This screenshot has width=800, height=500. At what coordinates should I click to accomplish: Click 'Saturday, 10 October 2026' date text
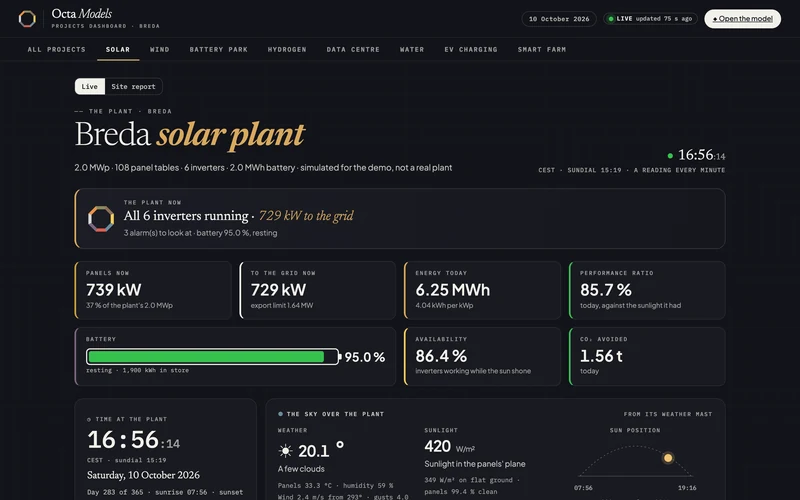pos(143,475)
